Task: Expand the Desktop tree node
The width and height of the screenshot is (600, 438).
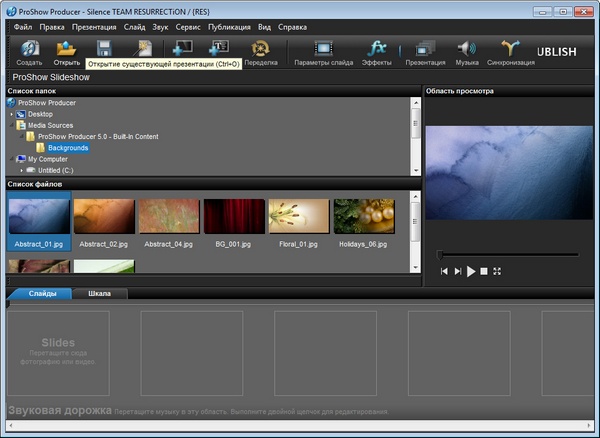Action: click(11, 114)
